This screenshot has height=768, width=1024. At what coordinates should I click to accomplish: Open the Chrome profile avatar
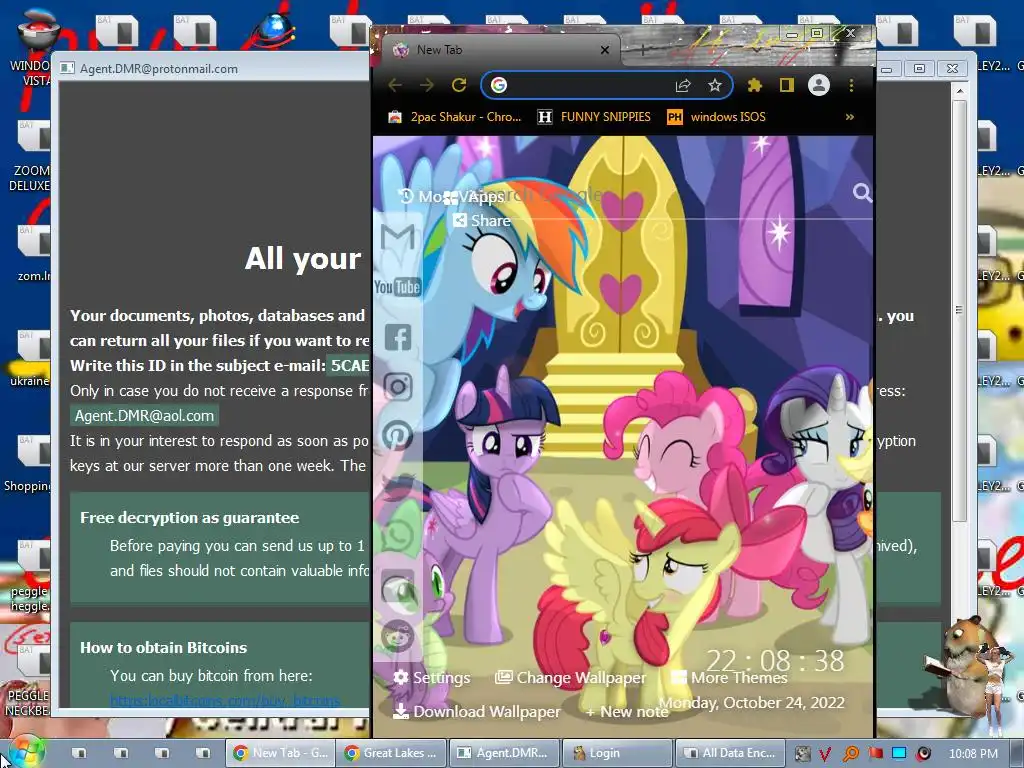point(819,85)
